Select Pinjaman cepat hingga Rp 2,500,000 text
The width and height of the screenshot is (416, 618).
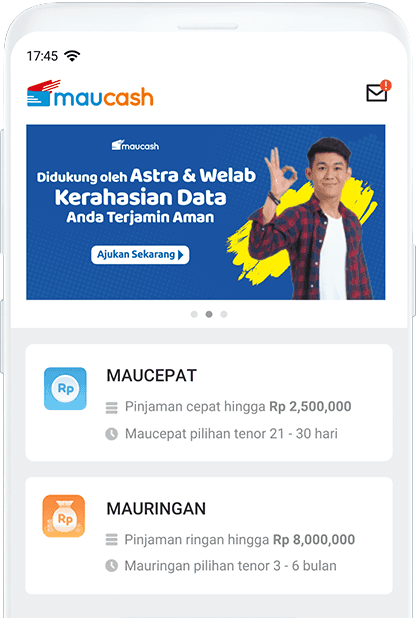tap(238, 406)
